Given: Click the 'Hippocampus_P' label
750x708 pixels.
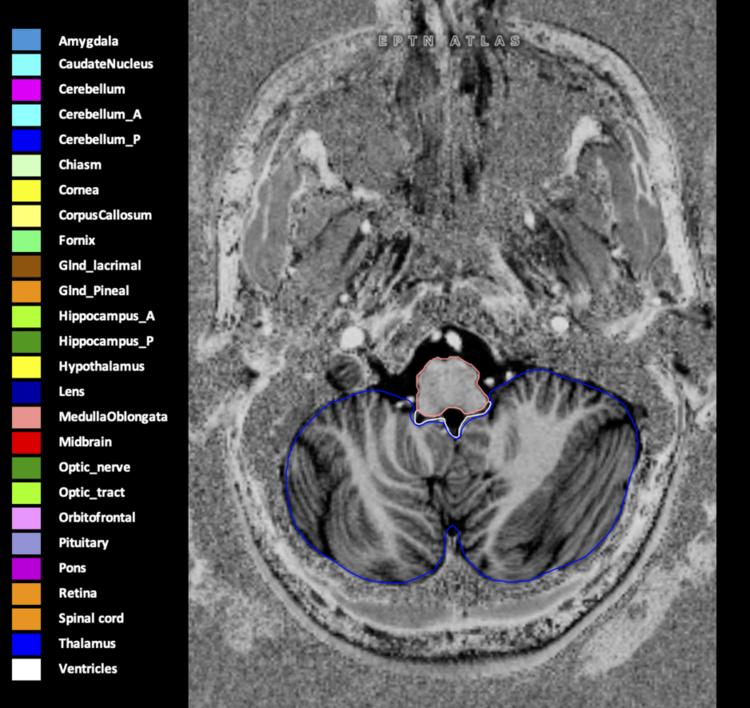Looking at the screenshot, I should pos(106,342).
